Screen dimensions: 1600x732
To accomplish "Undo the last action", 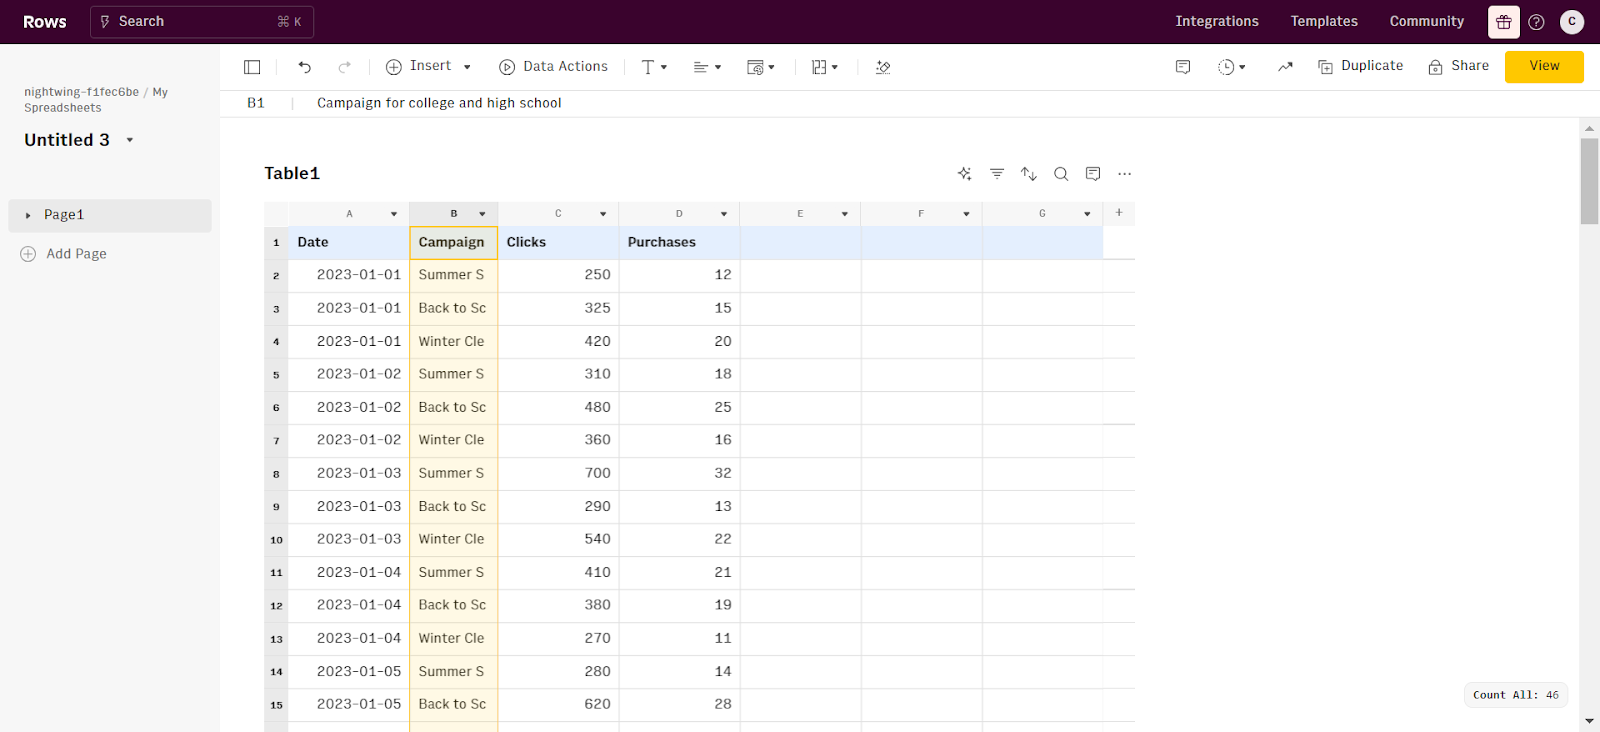I will (305, 67).
